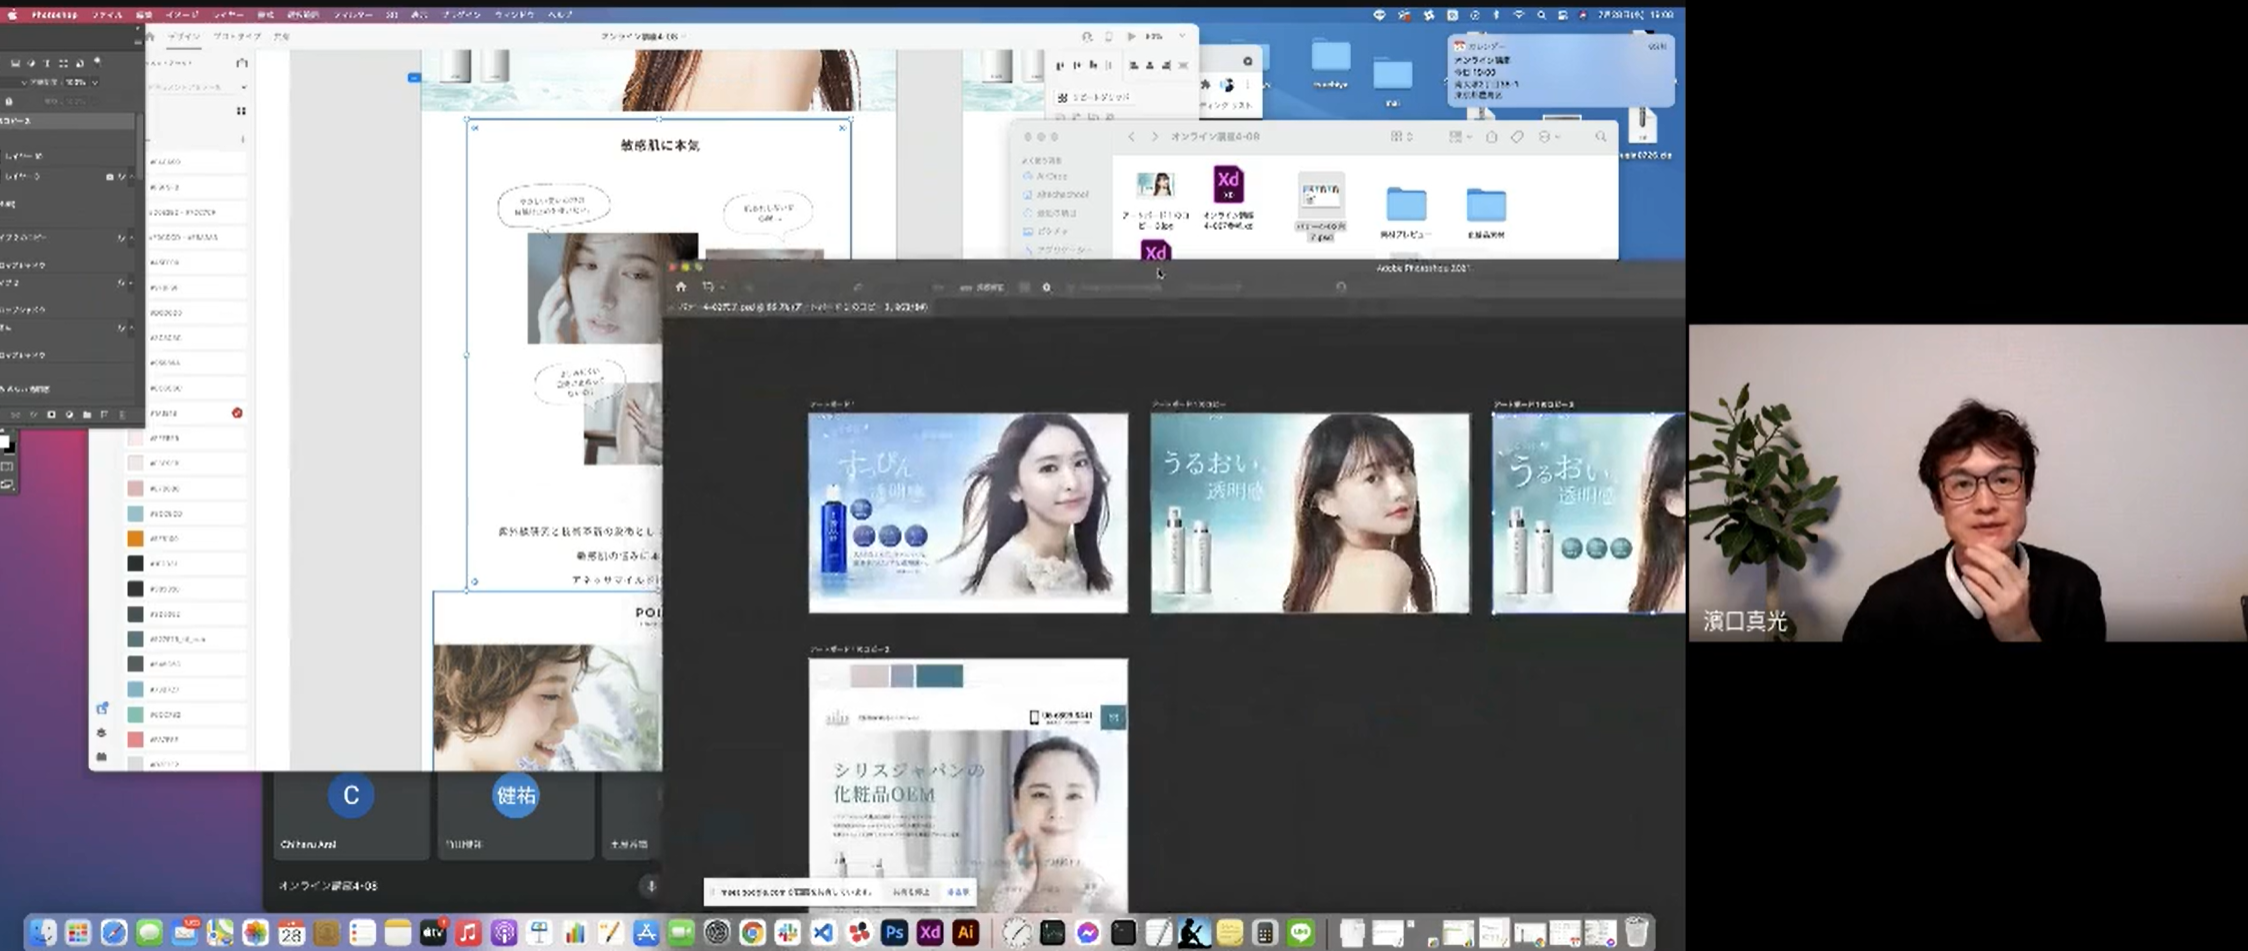Image resolution: width=2248 pixels, height=951 pixels.
Task: Open Google Chrome from the Dock
Action: pyautogui.click(x=752, y=933)
